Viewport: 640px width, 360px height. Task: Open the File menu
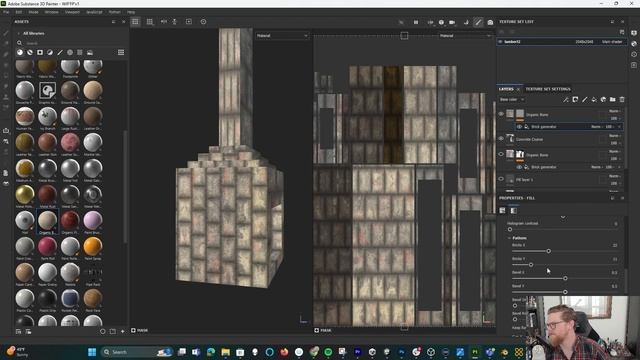(x=6, y=12)
